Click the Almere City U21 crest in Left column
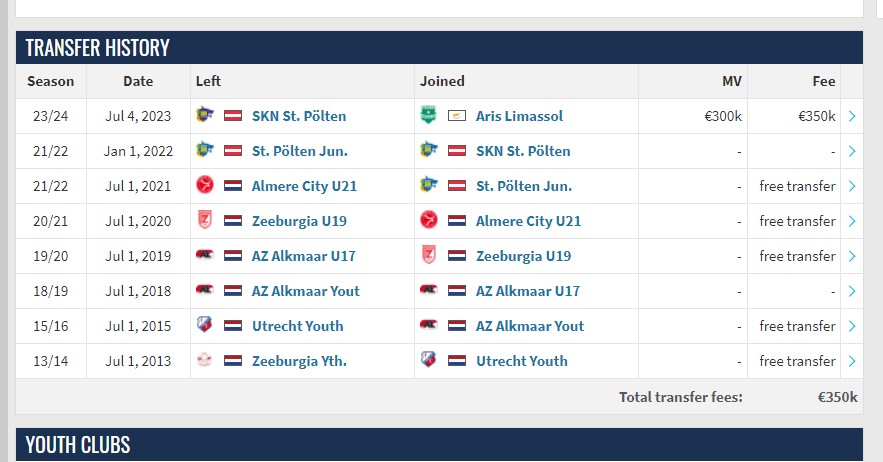 pyautogui.click(x=204, y=185)
